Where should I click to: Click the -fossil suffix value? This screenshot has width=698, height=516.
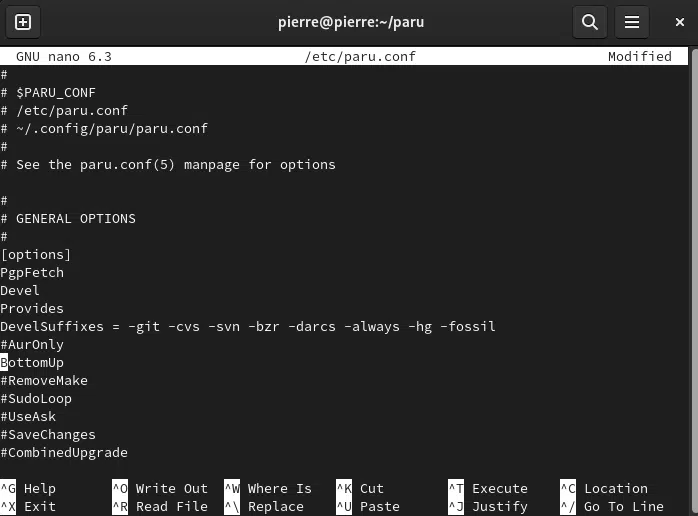click(467, 326)
